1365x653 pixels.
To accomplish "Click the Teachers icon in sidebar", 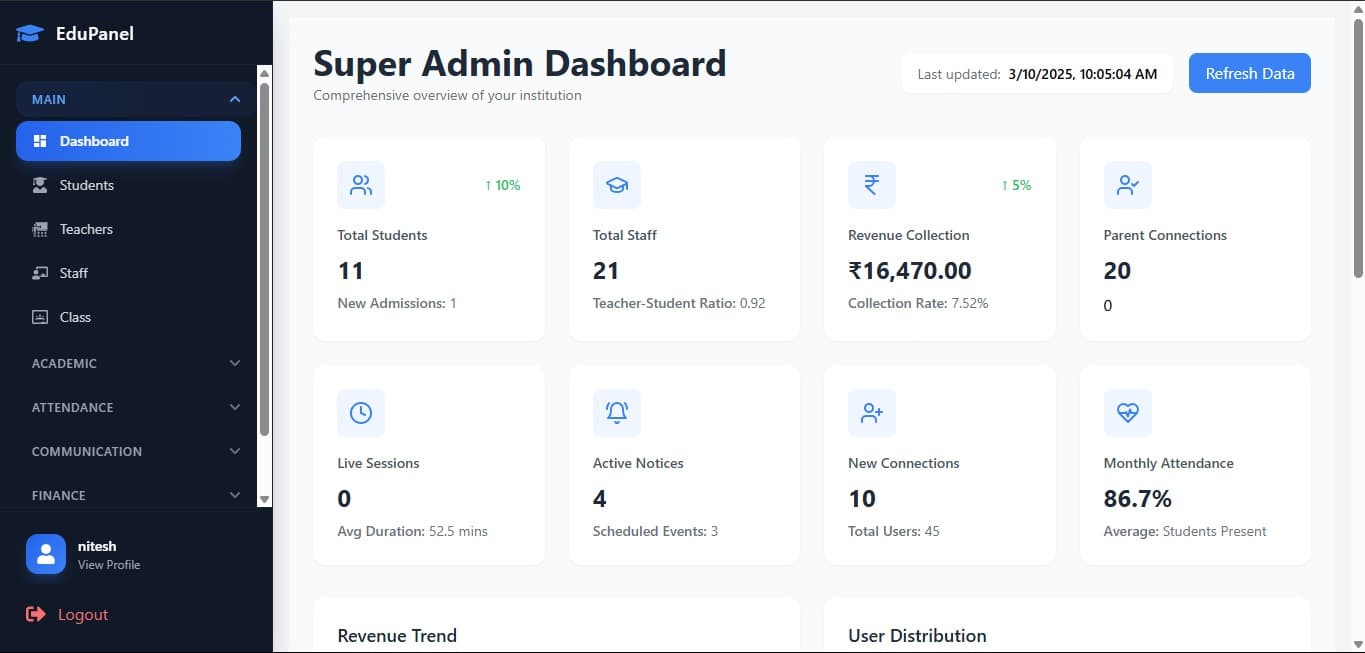I will click(40, 229).
